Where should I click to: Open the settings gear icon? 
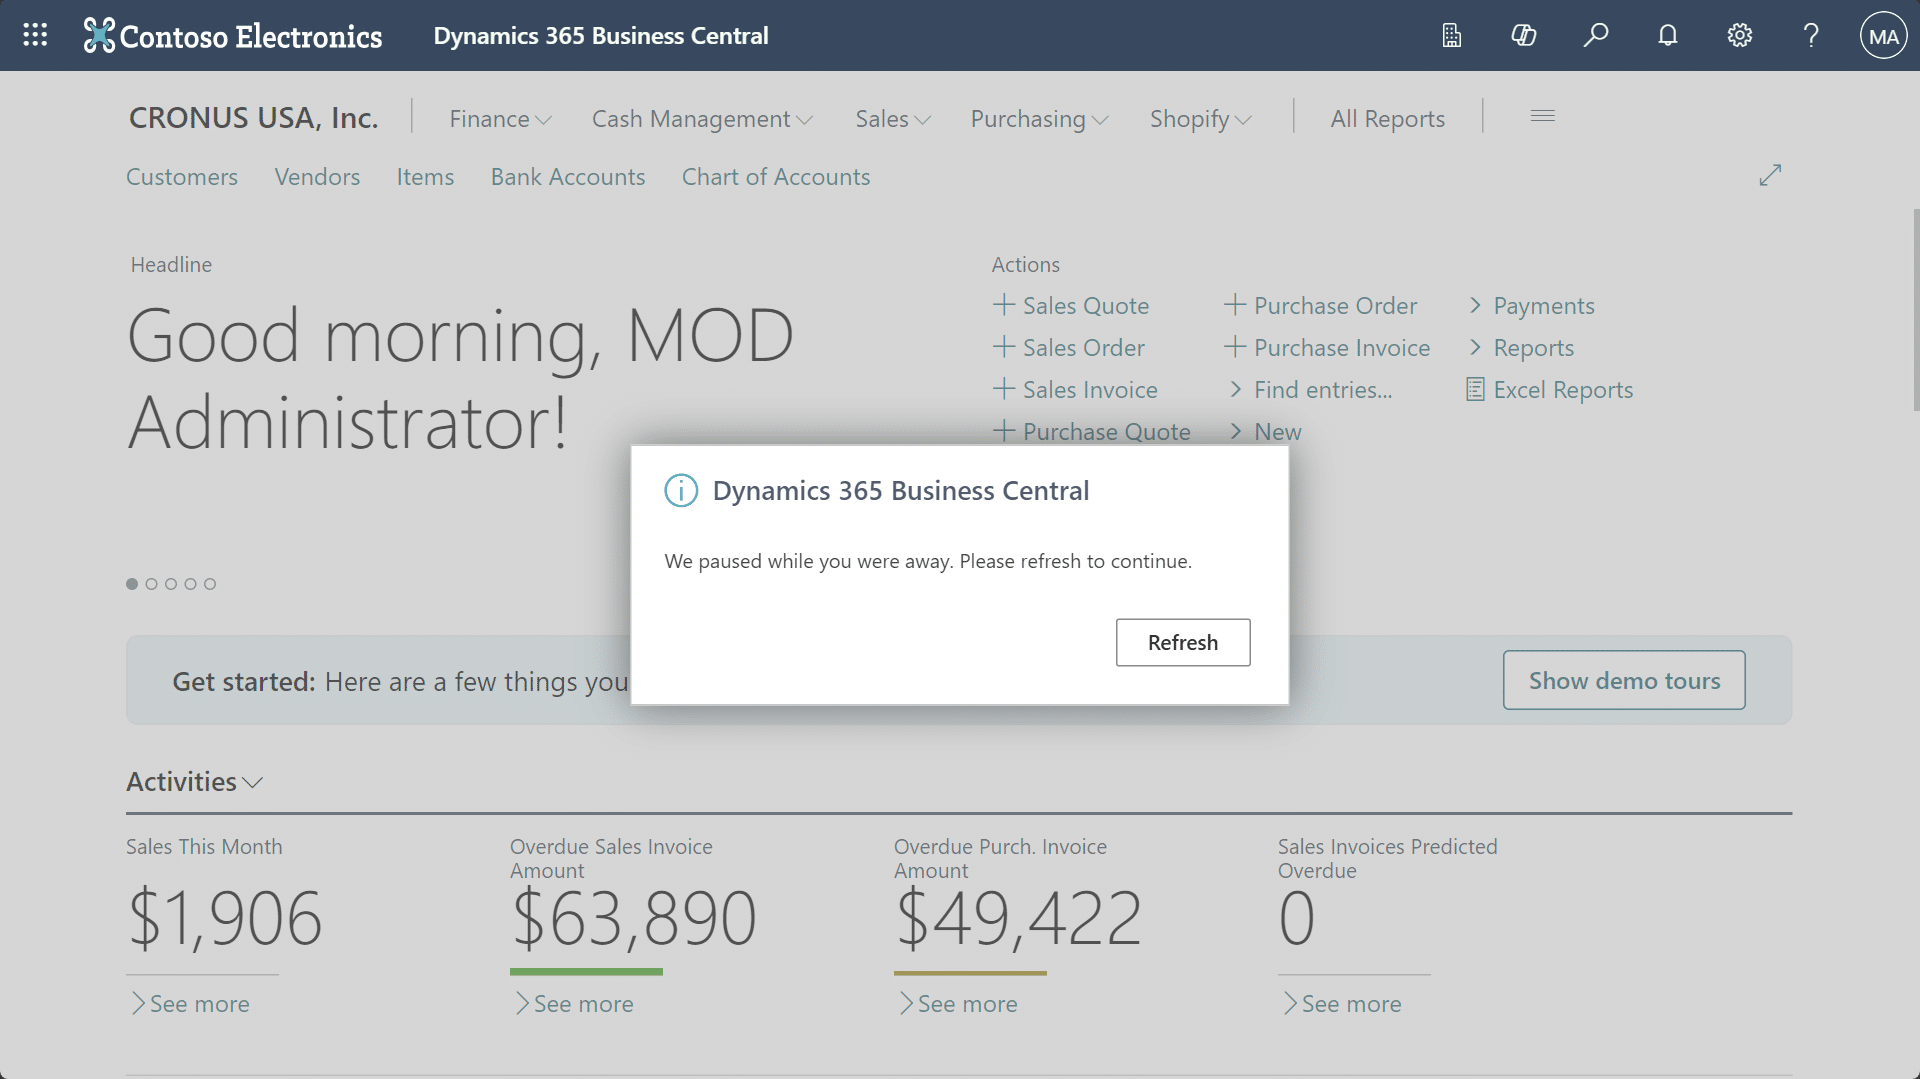tap(1740, 36)
